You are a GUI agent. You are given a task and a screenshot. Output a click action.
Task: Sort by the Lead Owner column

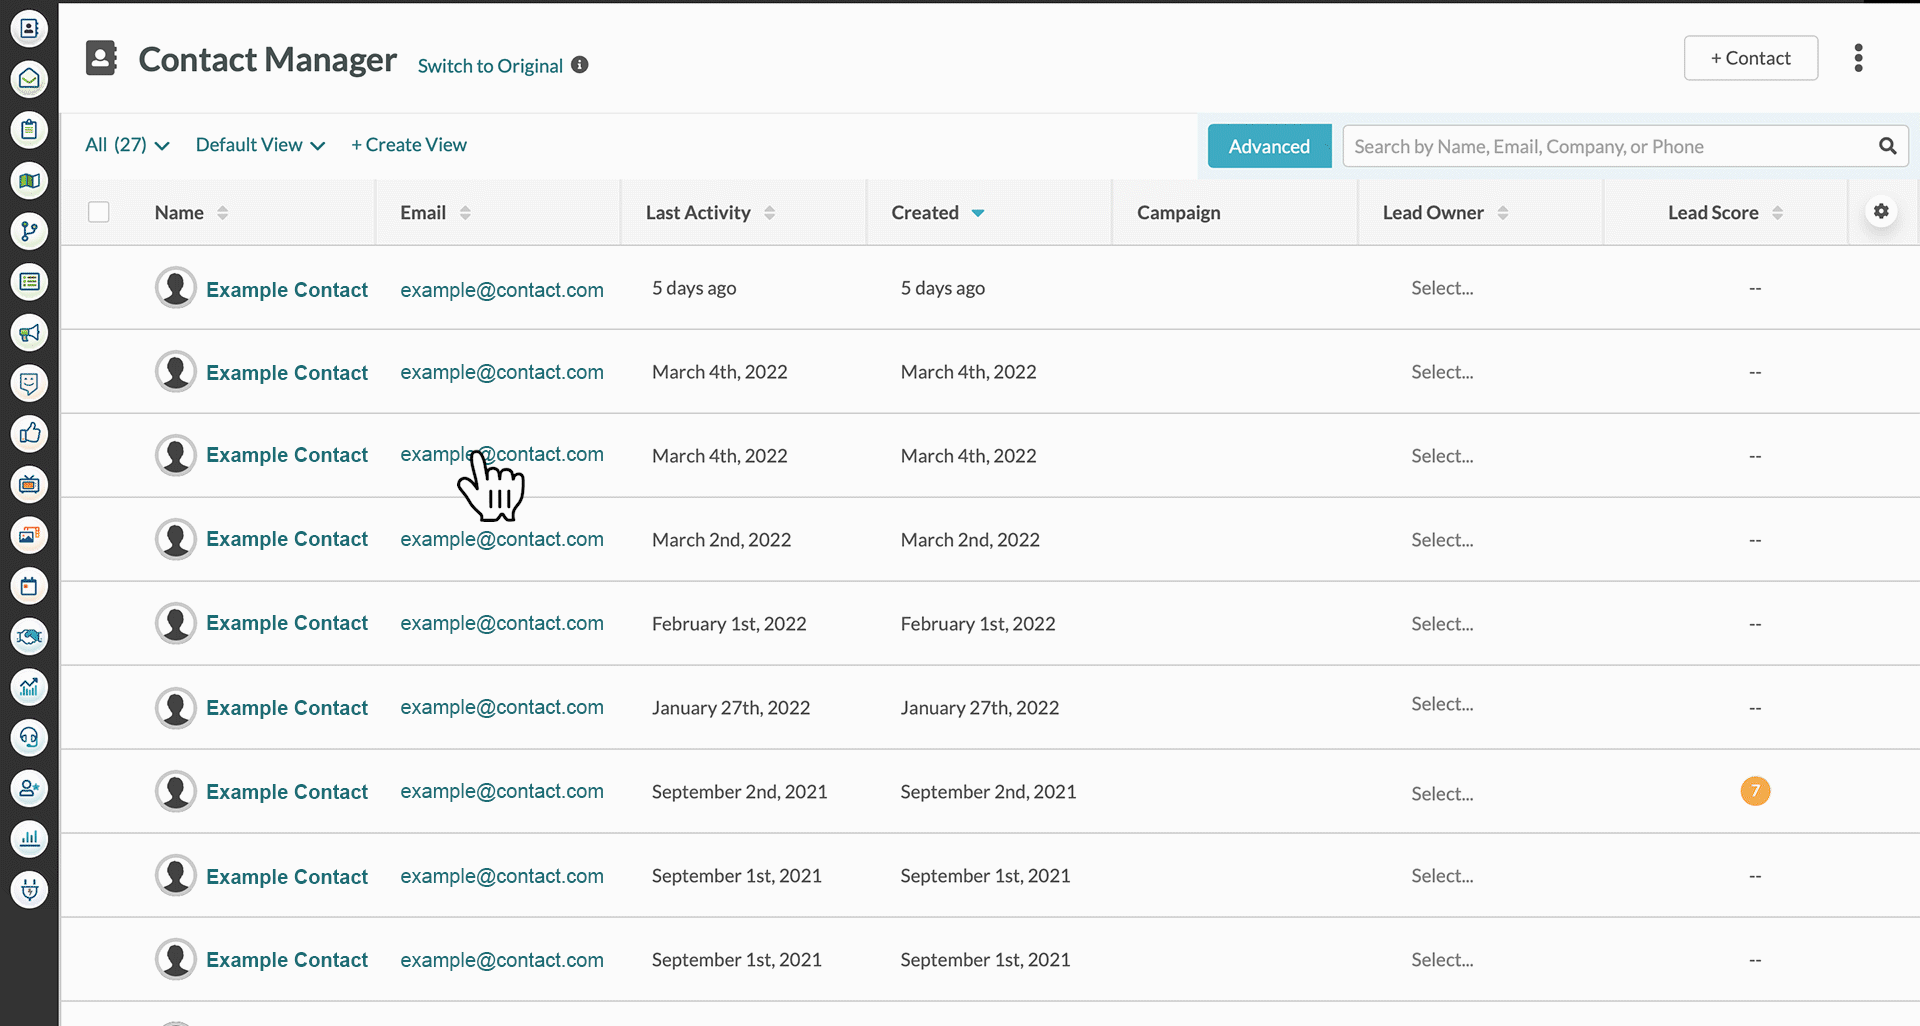[1502, 213]
